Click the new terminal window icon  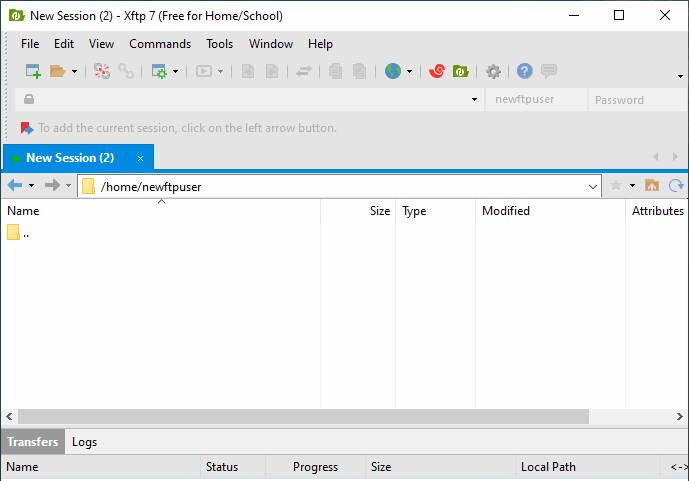tap(204, 71)
